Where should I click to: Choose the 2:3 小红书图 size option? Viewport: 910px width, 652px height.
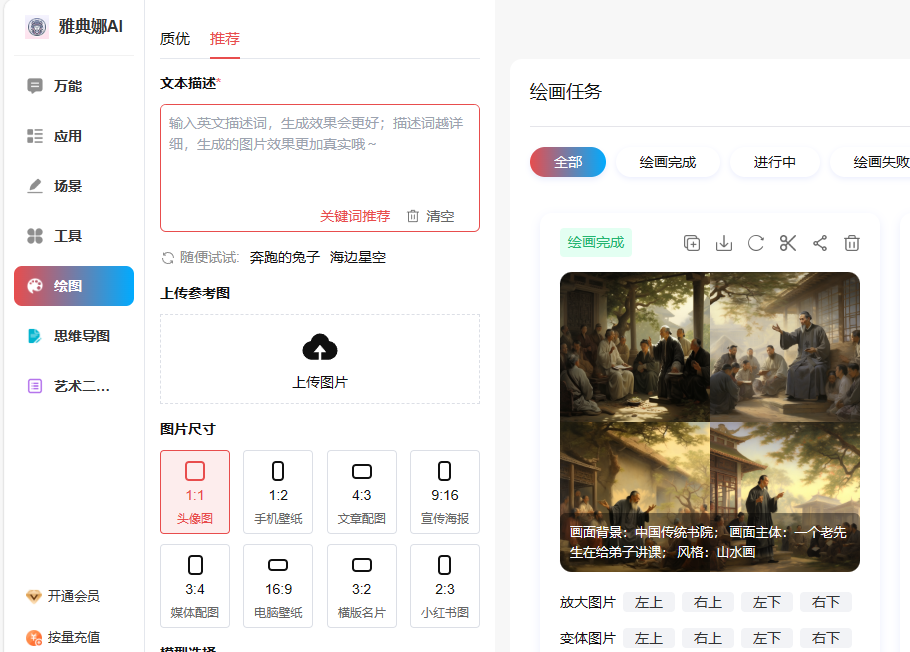[445, 586]
